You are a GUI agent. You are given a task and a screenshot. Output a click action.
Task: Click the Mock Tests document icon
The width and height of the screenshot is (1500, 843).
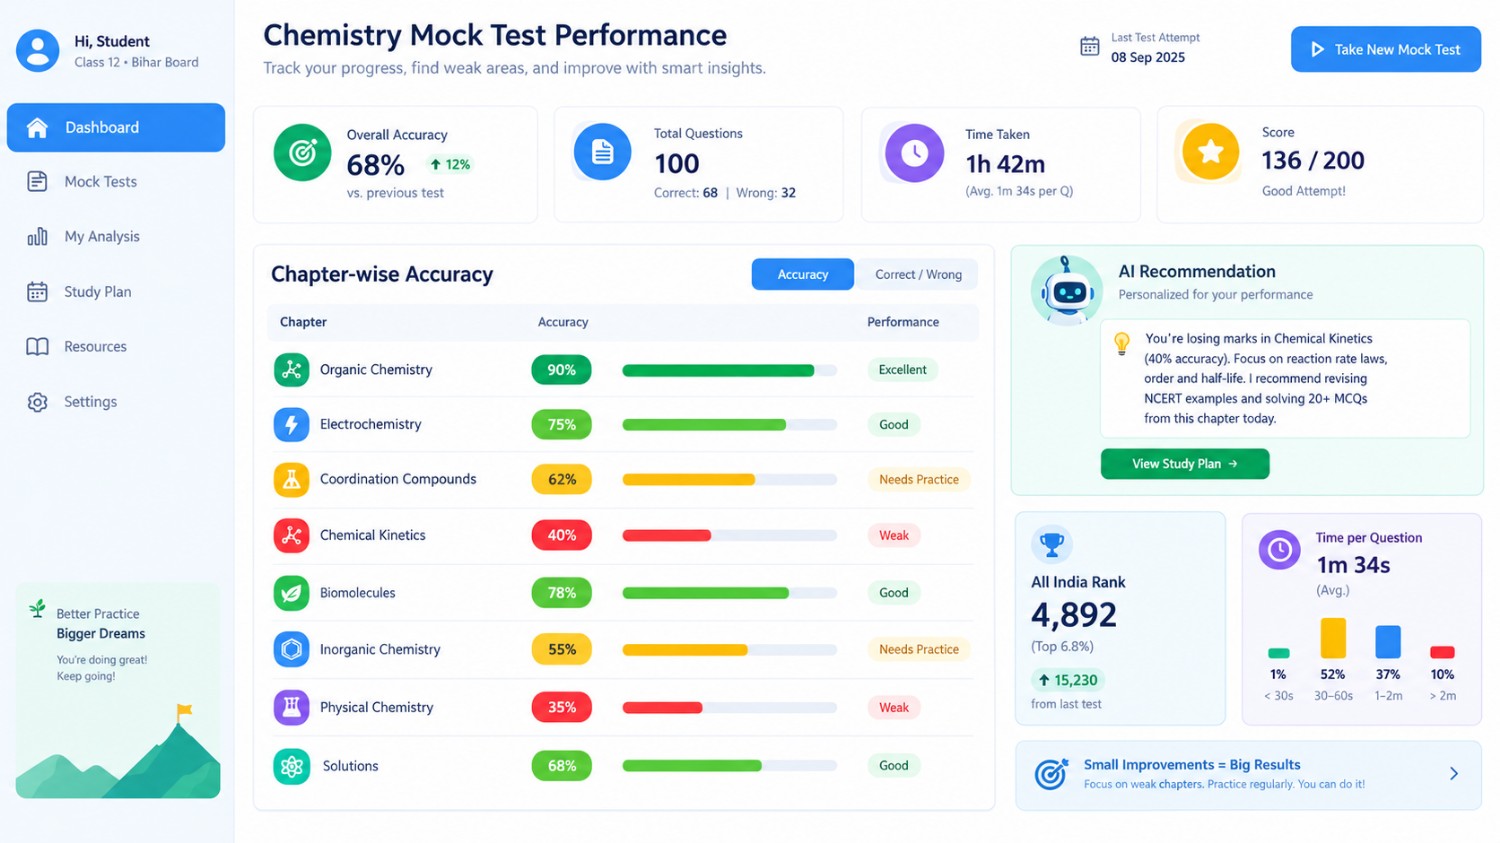click(x=37, y=181)
